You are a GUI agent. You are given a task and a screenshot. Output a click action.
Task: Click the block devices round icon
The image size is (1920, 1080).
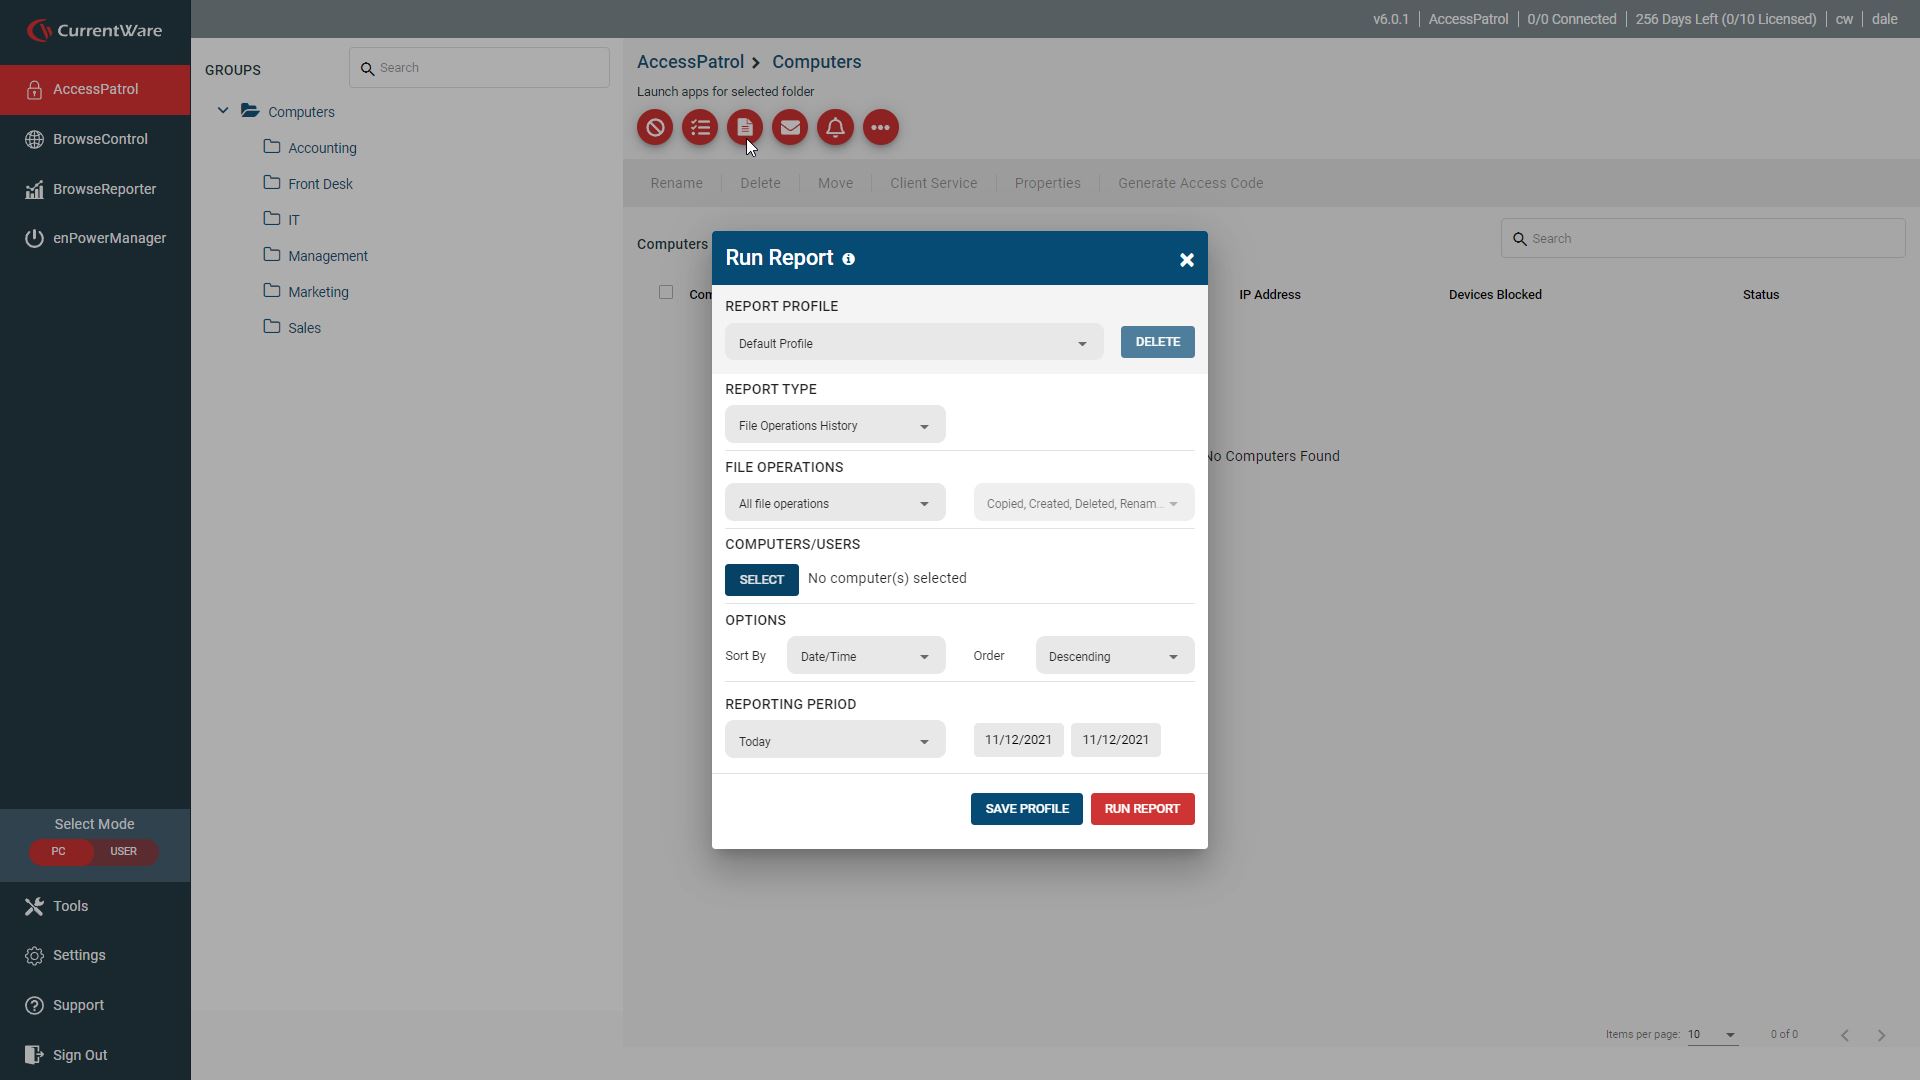[655, 127]
